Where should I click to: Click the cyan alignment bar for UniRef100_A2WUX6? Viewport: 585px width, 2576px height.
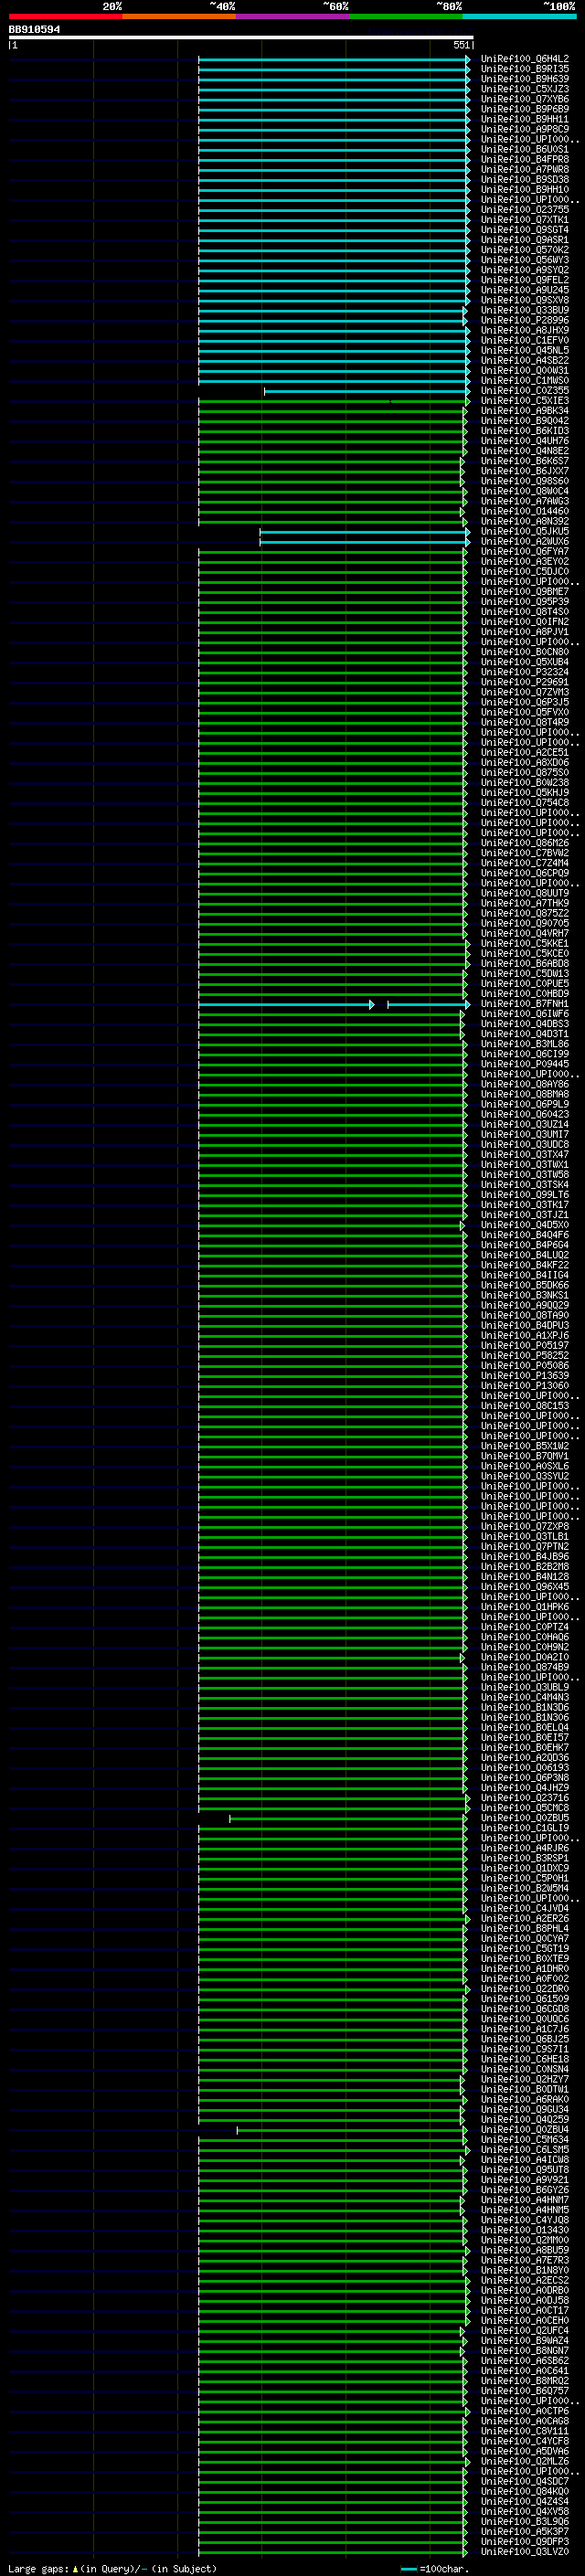pos(364,541)
